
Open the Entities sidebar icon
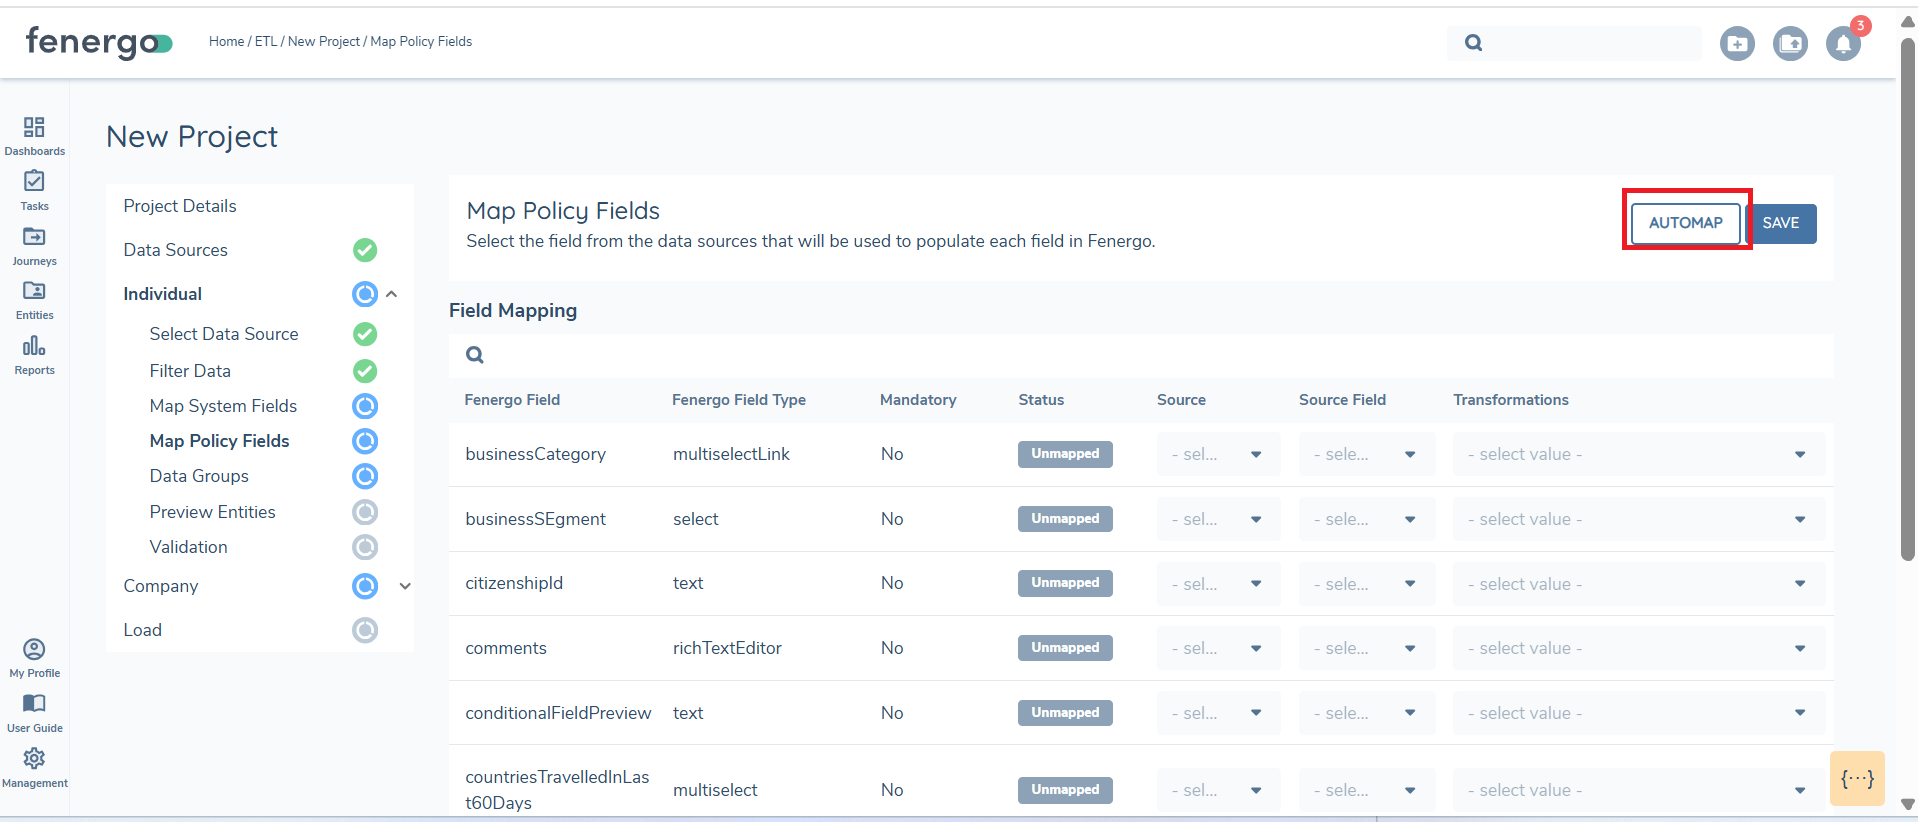click(x=34, y=292)
